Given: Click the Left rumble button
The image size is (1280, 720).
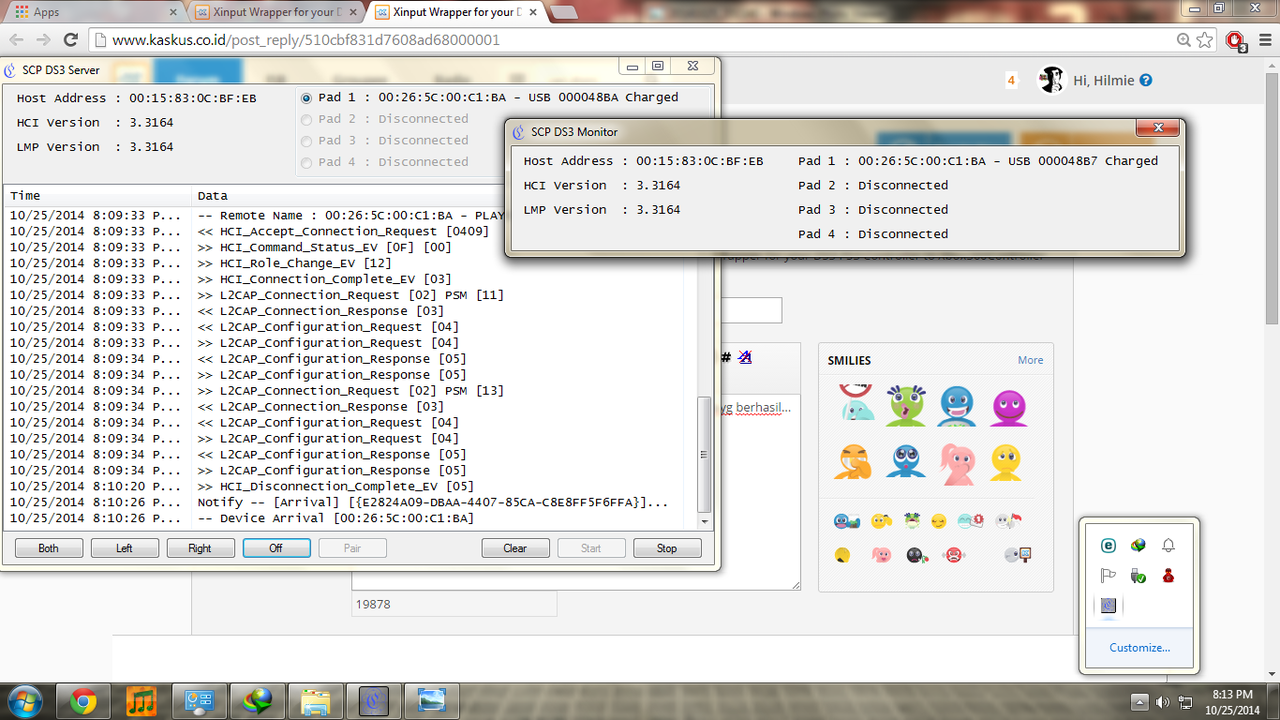Looking at the screenshot, I should point(124,548).
